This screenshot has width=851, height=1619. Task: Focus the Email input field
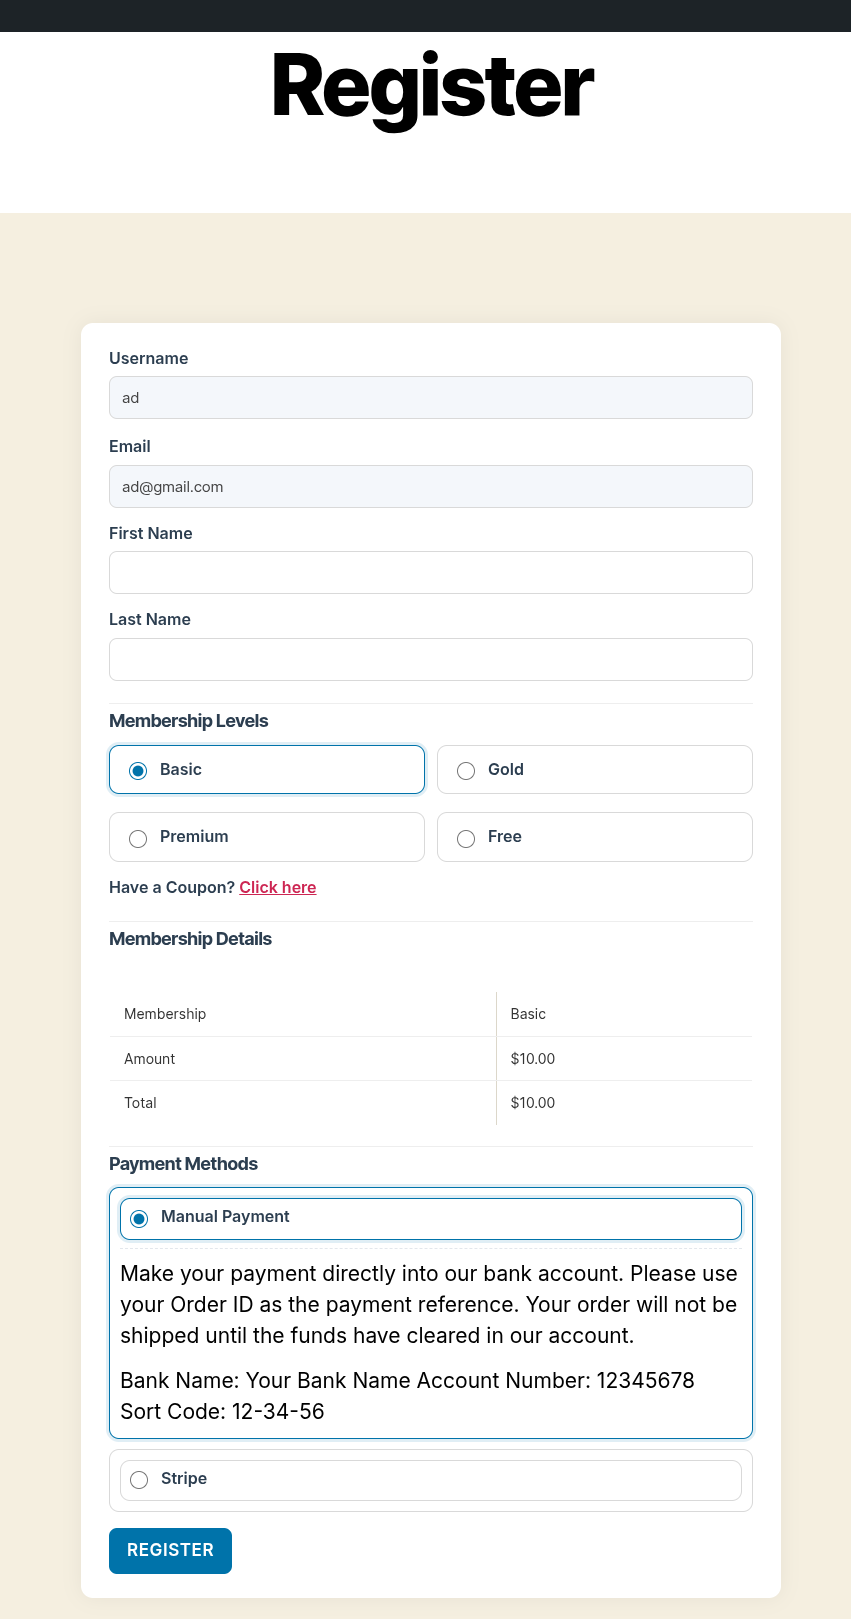(x=430, y=487)
